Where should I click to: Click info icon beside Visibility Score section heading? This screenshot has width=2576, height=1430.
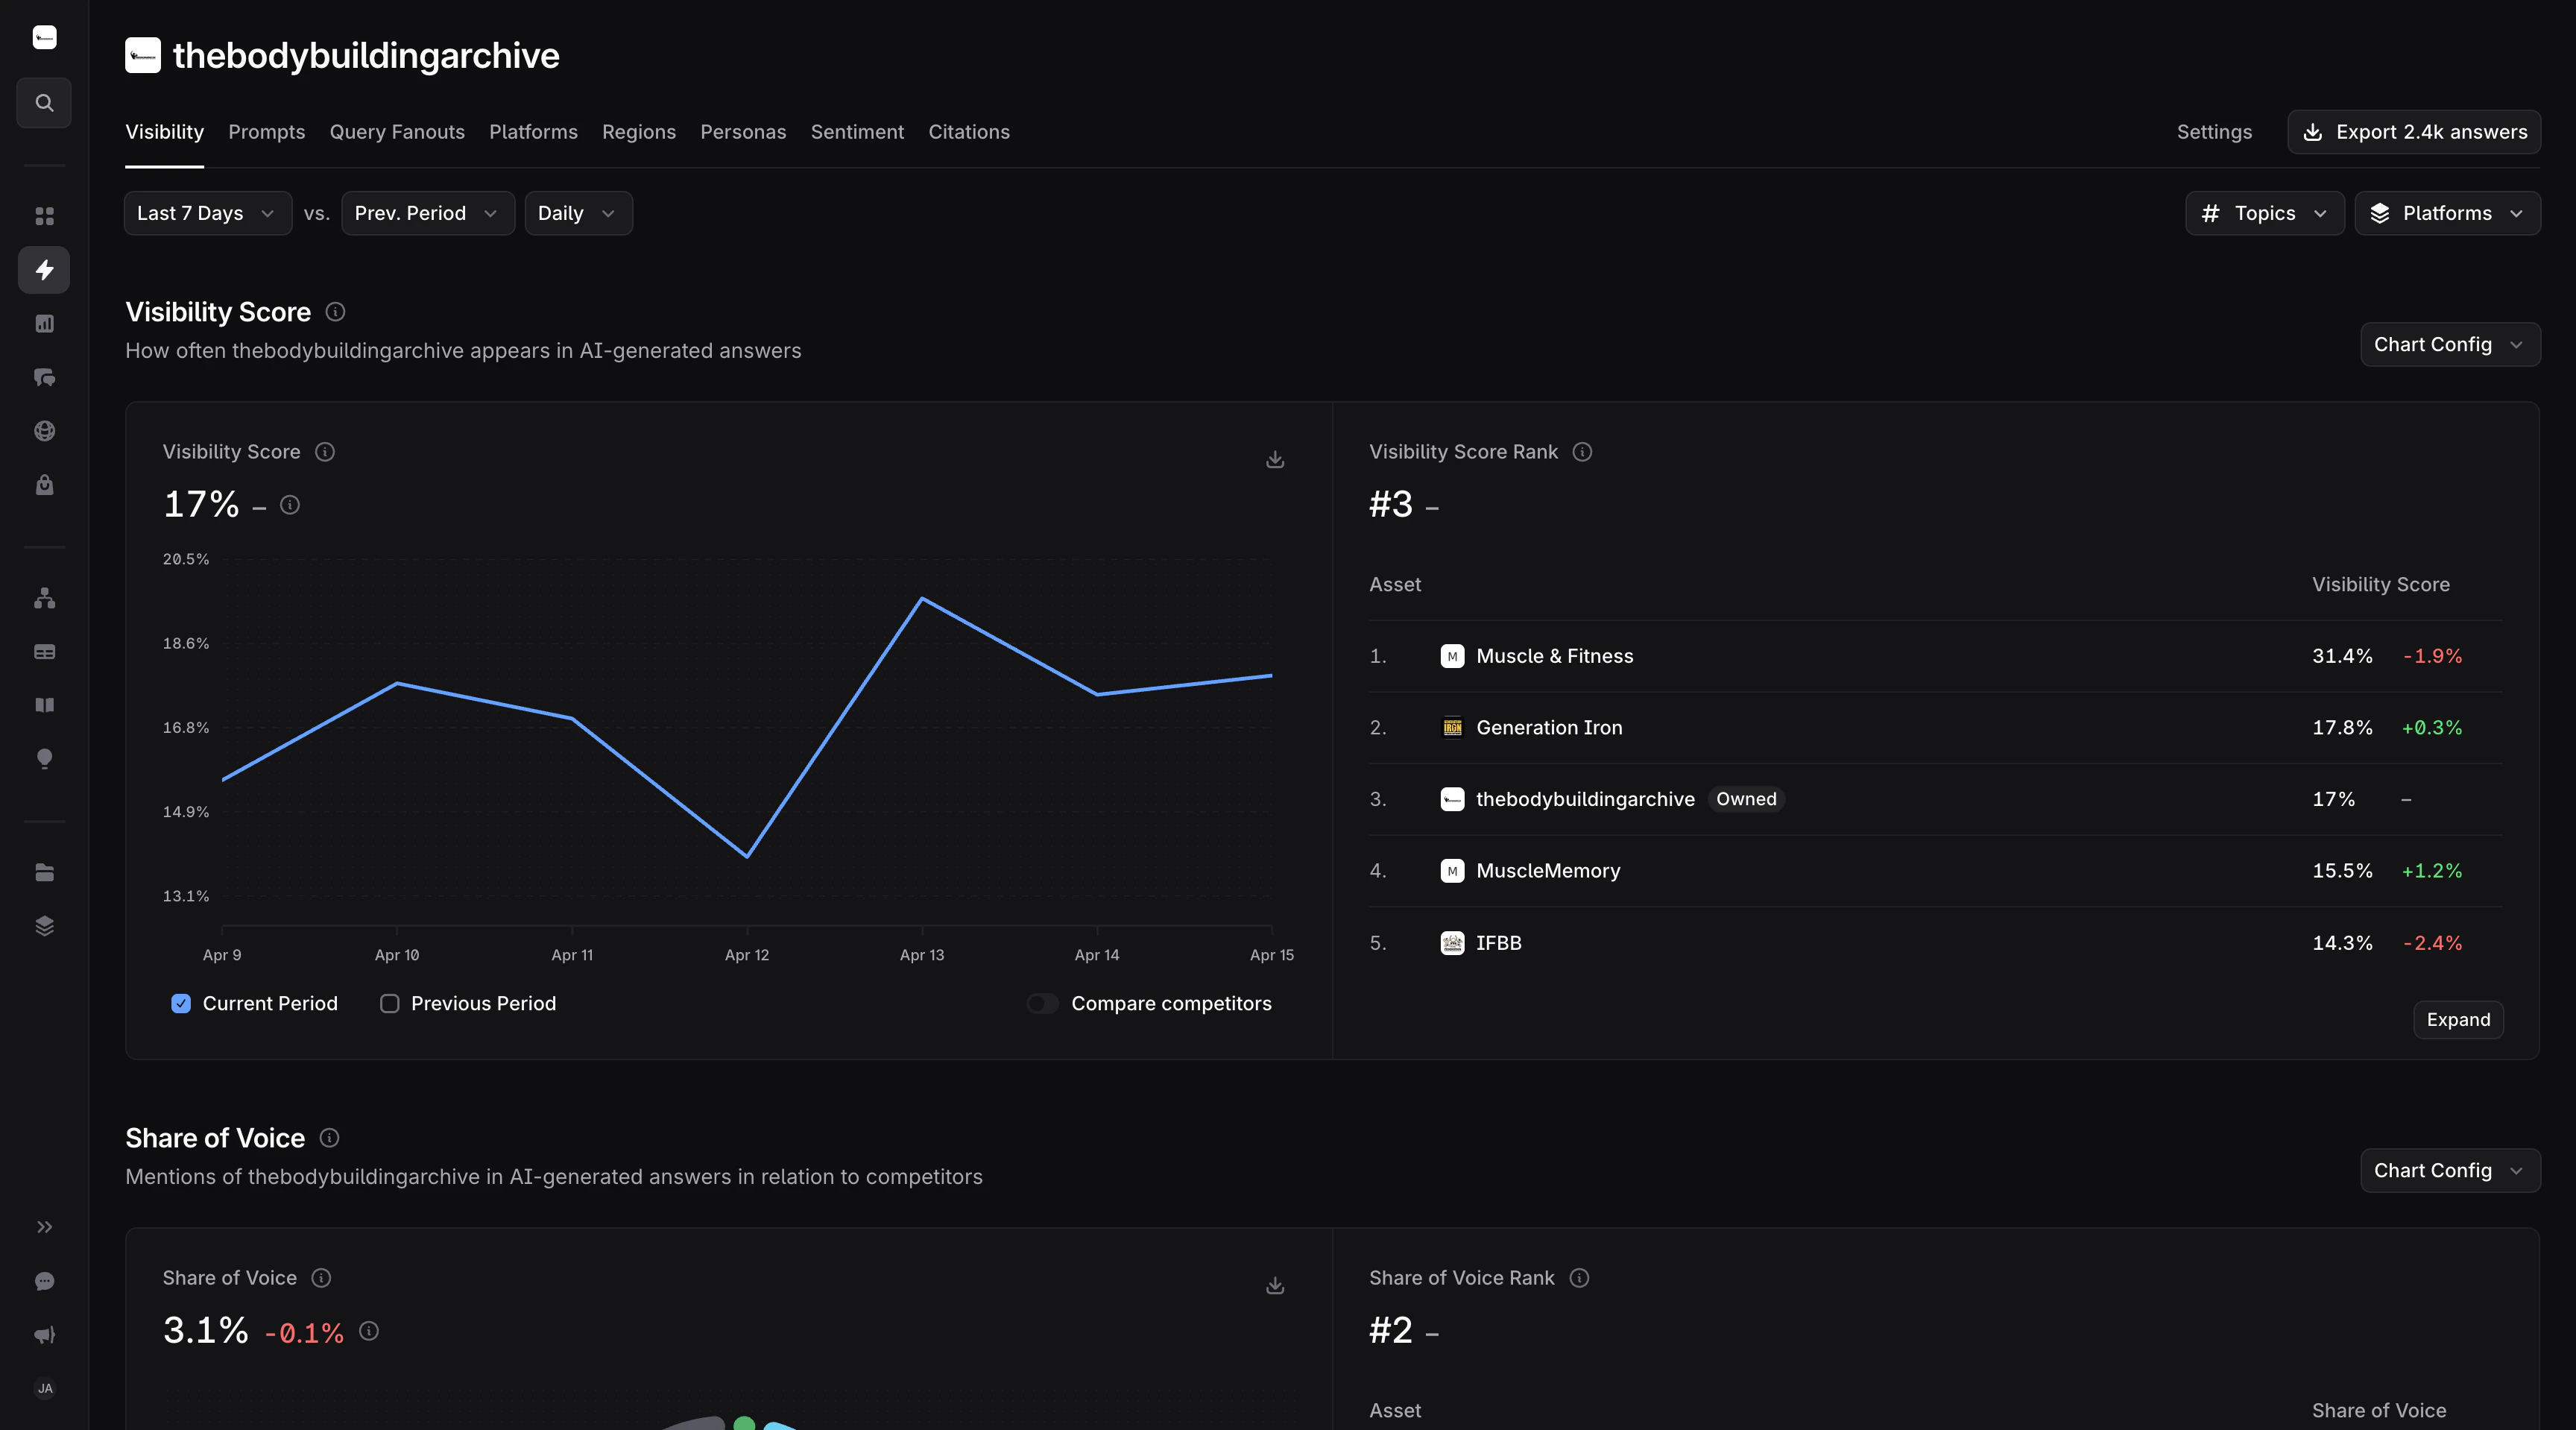(x=336, y=312)
